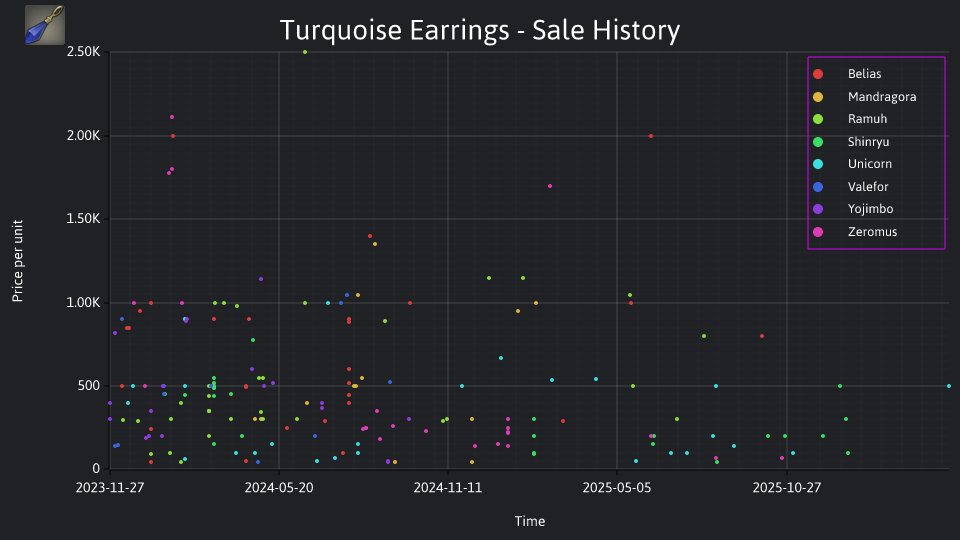
Task: Click the purple Yojimbo legend dot
Action: coord(818,209)
